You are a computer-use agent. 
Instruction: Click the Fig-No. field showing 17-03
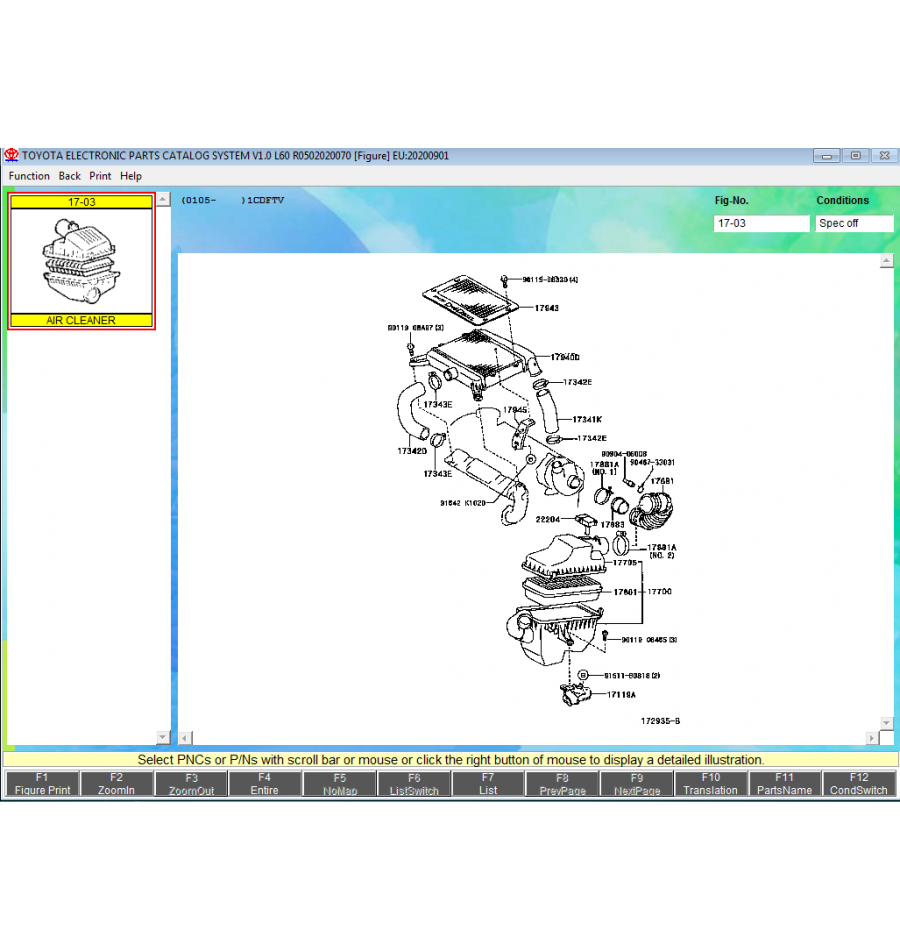point(761,224)
